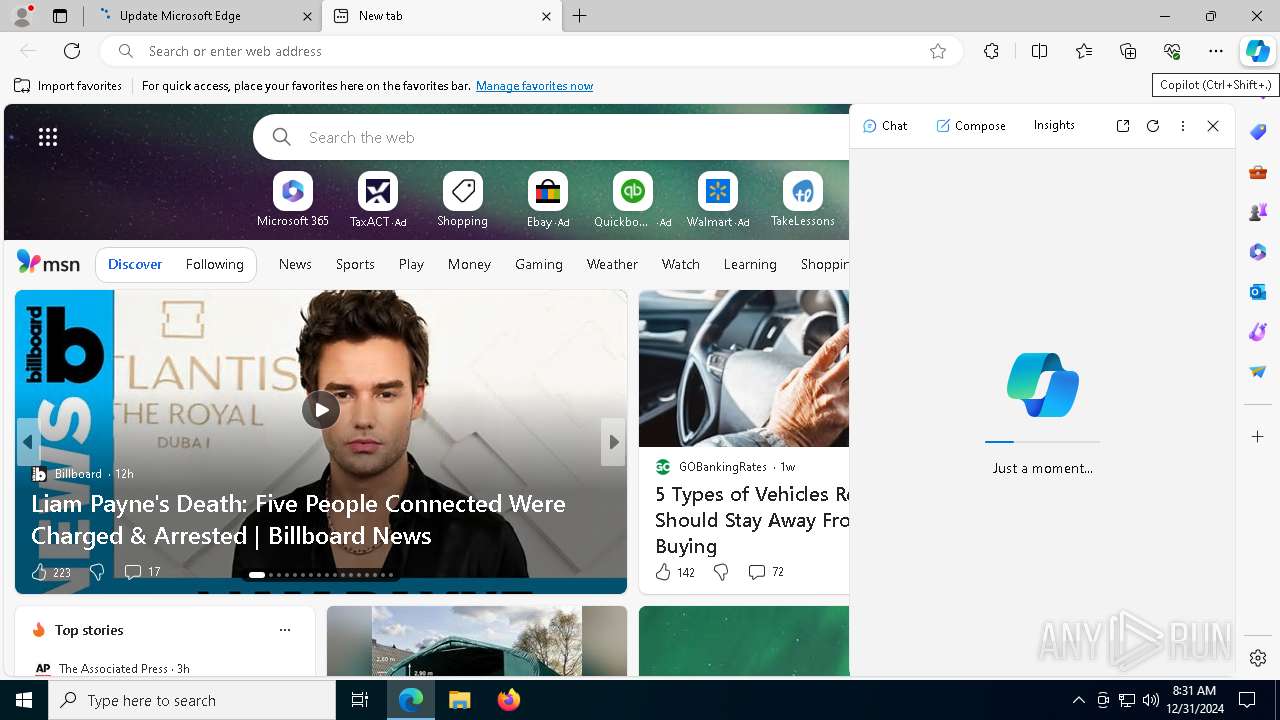Open TakeLessons quick link
Viewport: 1280px width, 720px height.
click(x=802, y=200)
